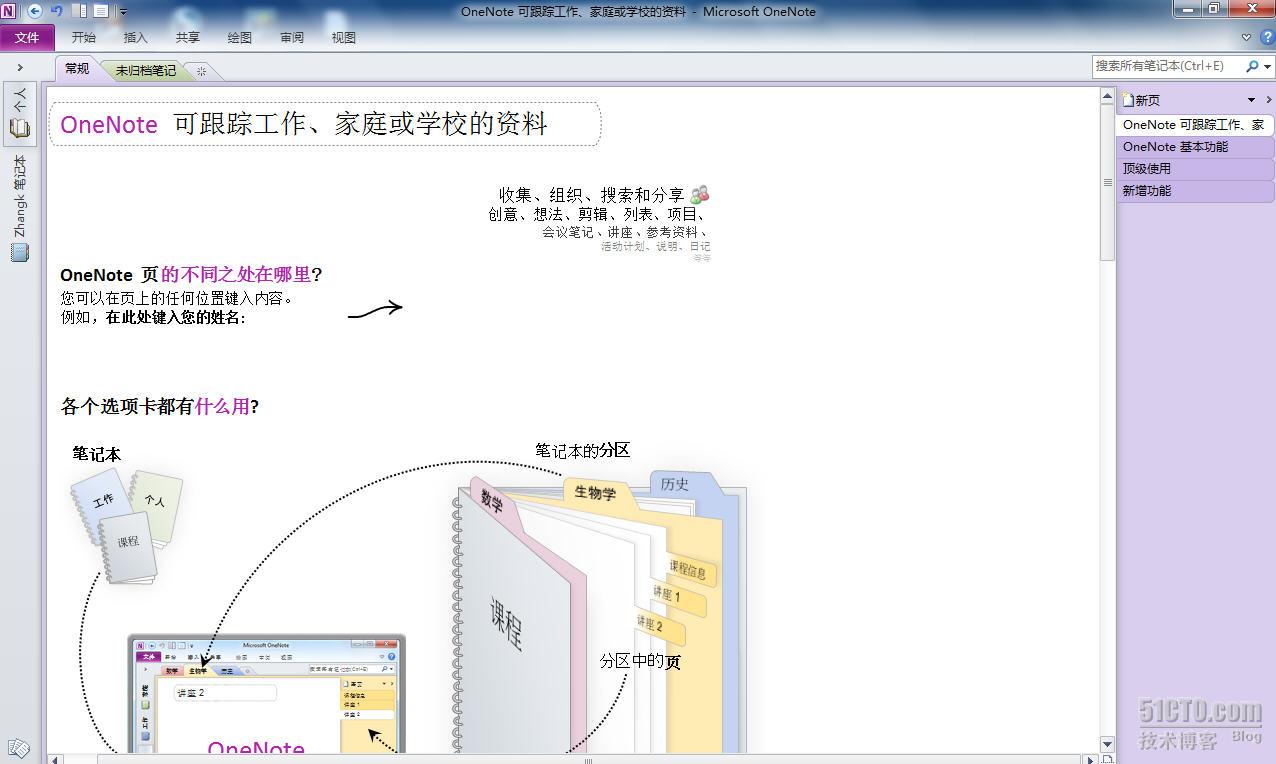Click the page title box 'OneNote 可跟踪工作'
Viewport: 1276px width, 764px height.
click(325, 124)
